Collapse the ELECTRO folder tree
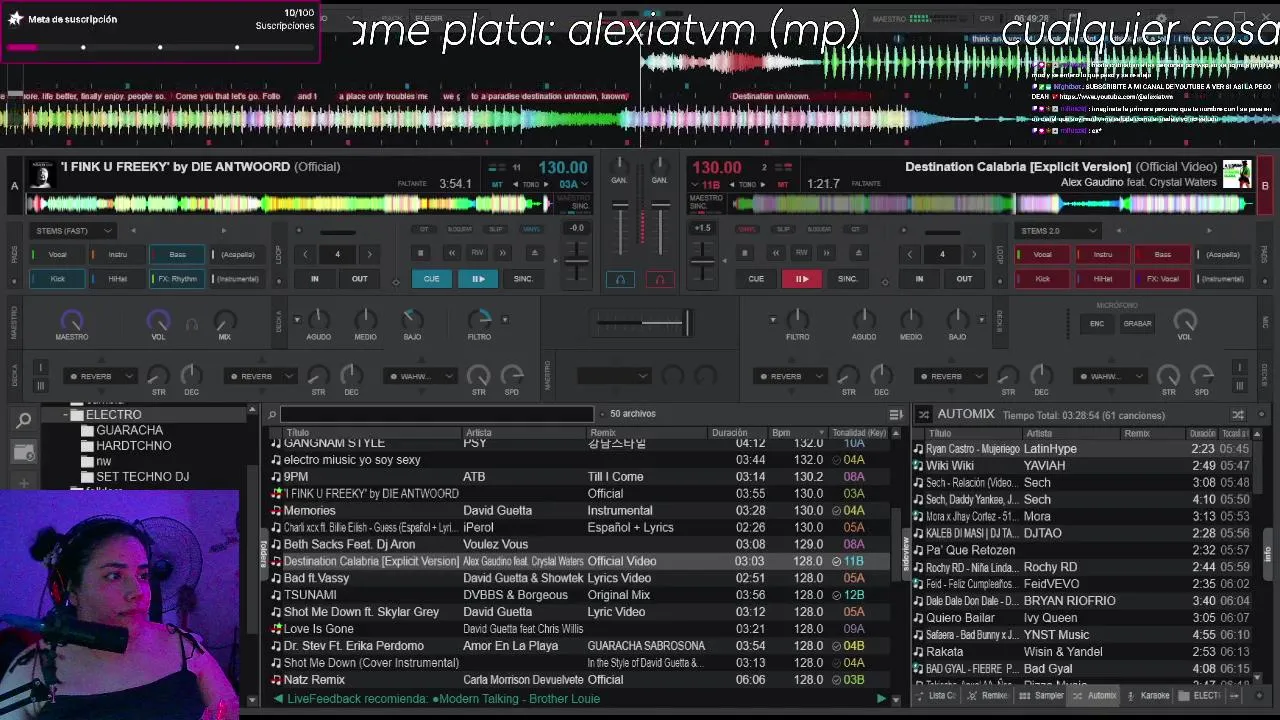1280x720 pixels. 66,415
